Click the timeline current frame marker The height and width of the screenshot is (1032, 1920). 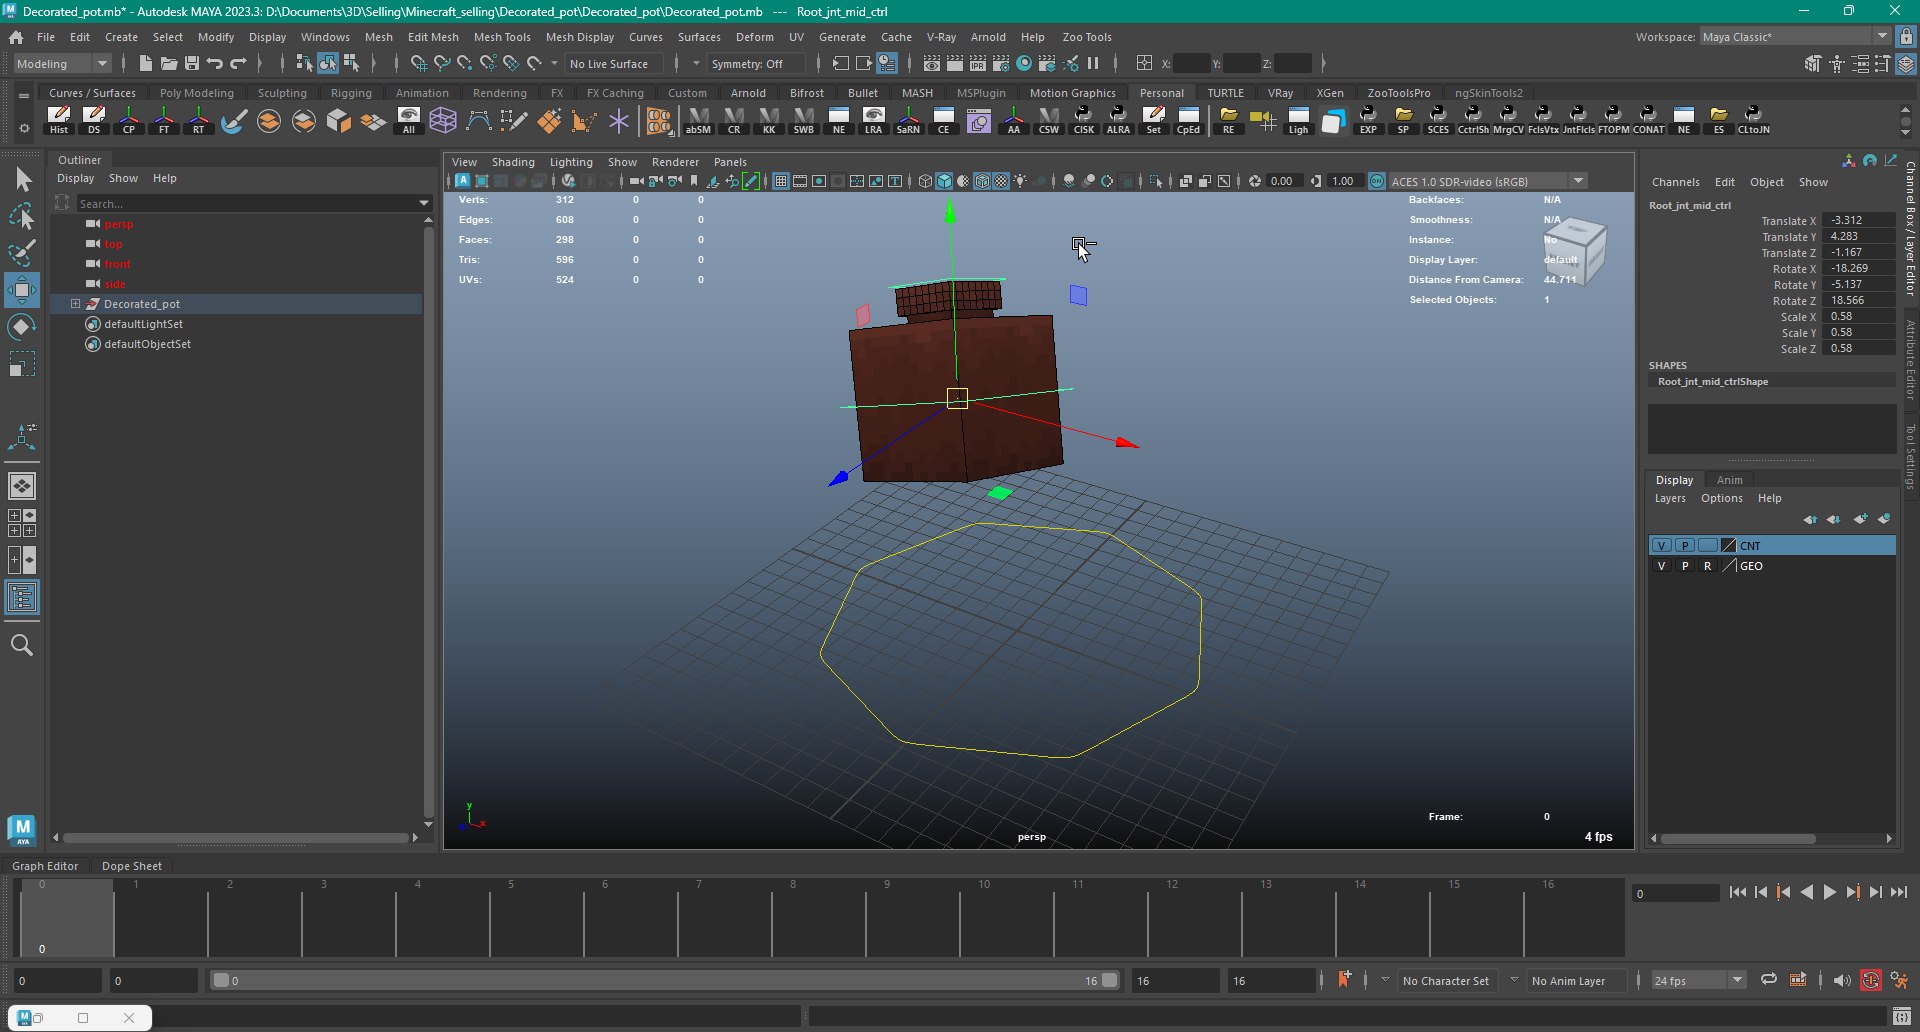(66, 917)
